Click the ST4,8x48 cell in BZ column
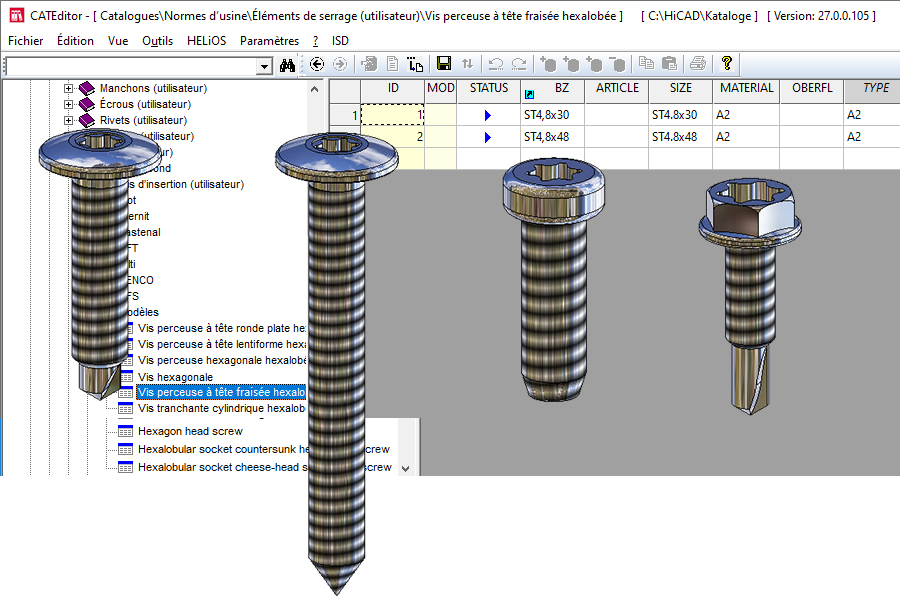 (x=546, y=137)
